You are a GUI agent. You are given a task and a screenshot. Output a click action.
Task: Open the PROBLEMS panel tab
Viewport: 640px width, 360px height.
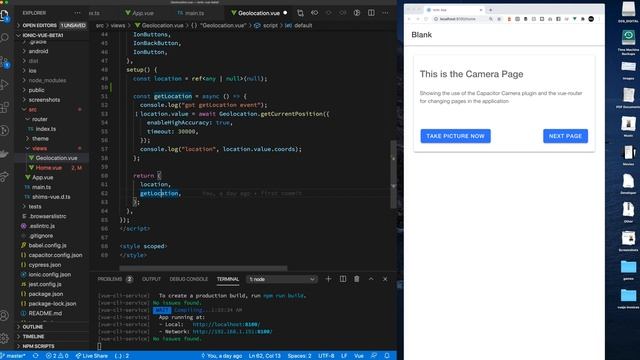coord(115,279)
